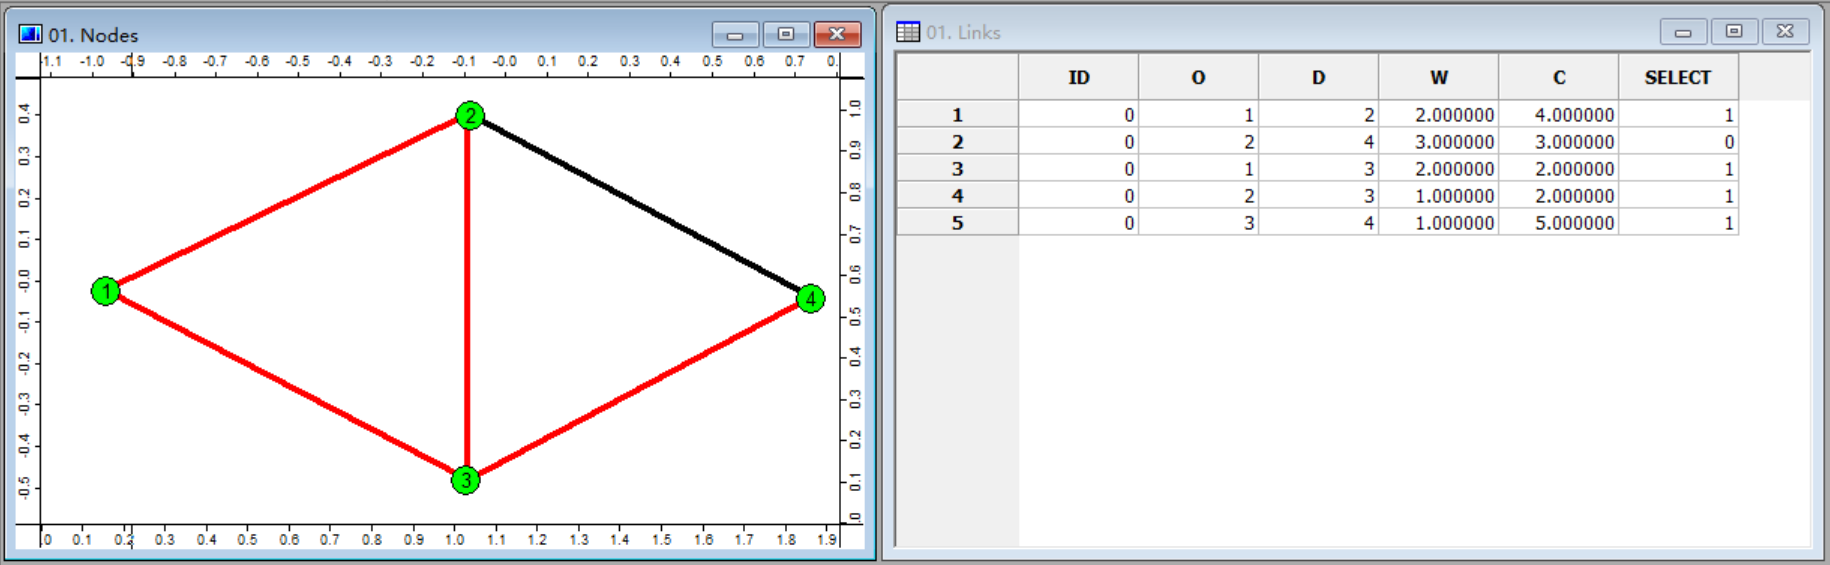1830x565 pixels.
Task: Click the black link between nodes 2 and 4
Action: click(640, 205)
